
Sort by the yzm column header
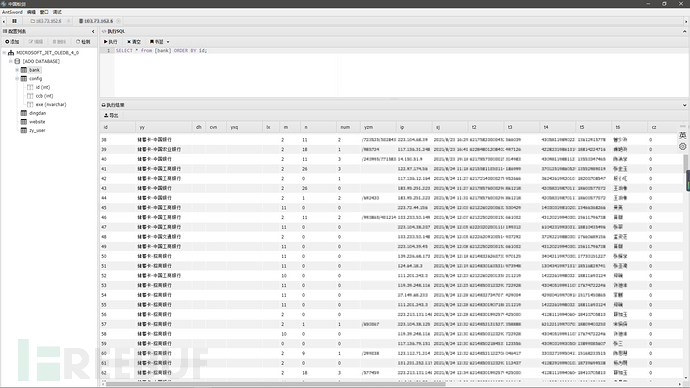click(378, 127)
